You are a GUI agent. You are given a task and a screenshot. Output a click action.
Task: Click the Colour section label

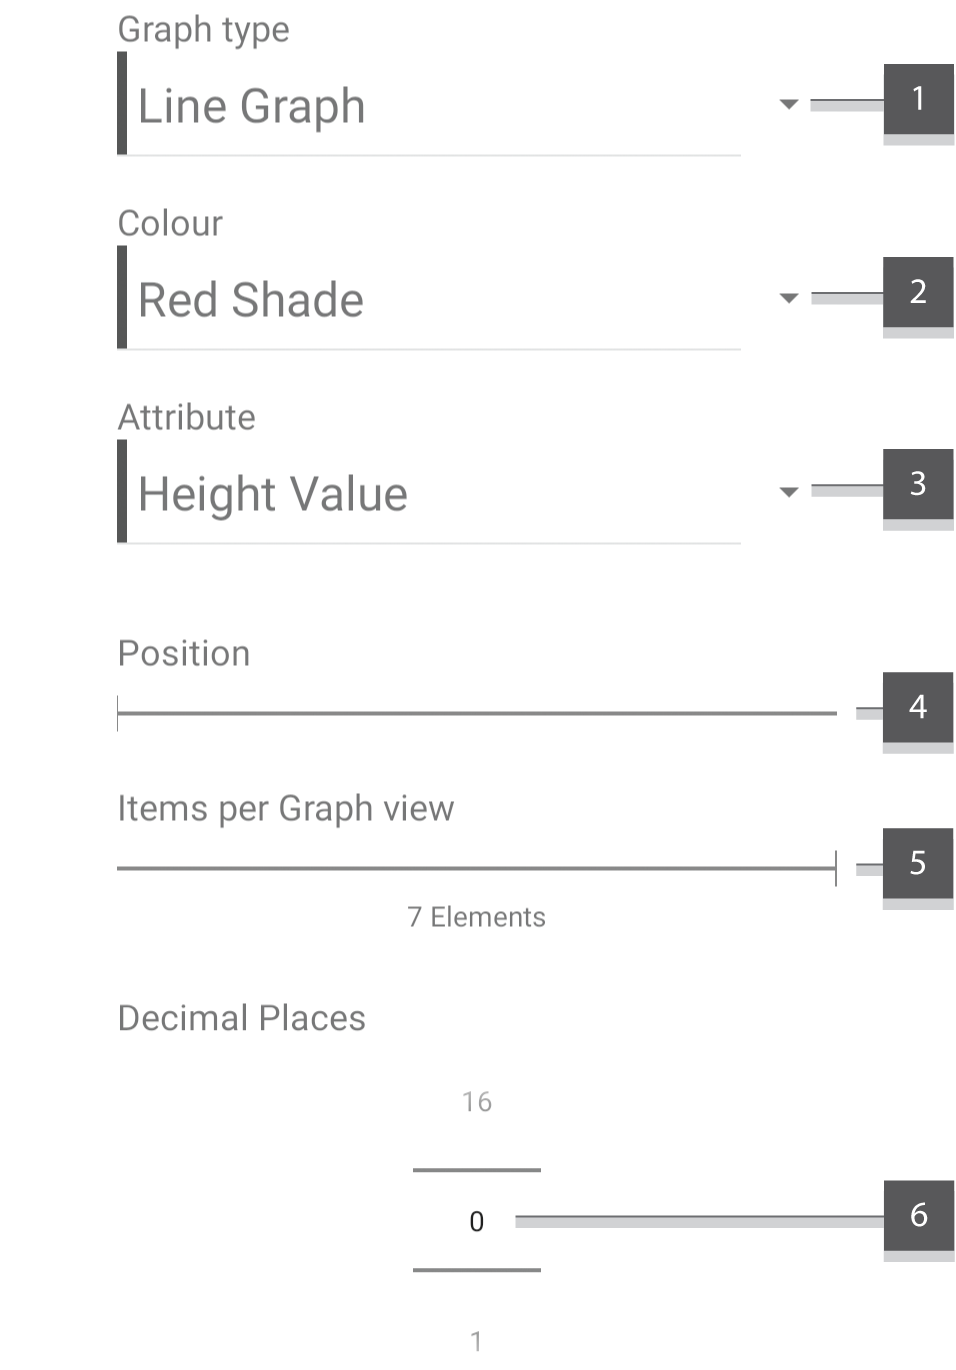click(x=170, y=223)
